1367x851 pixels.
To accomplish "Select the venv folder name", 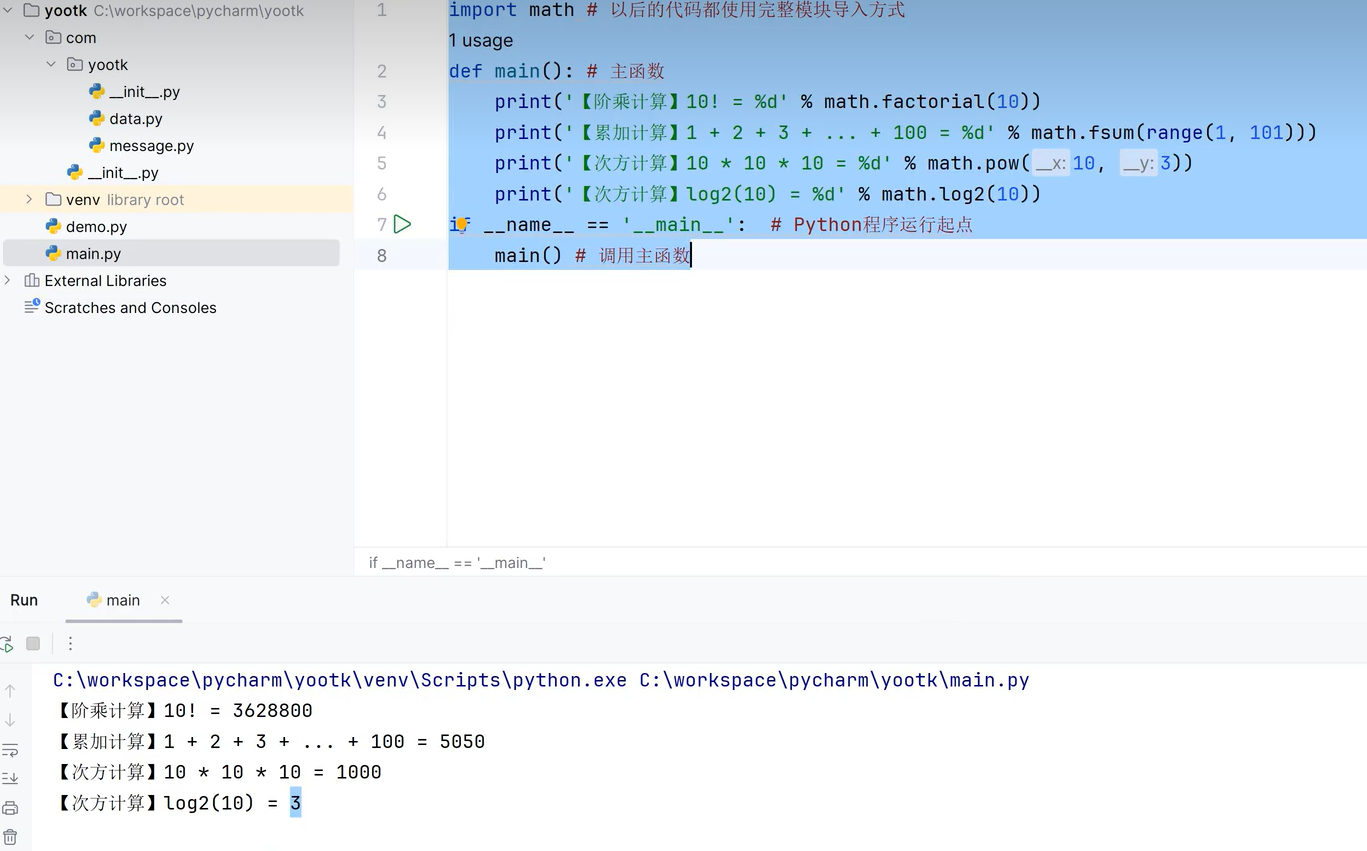I will point(83,200).
